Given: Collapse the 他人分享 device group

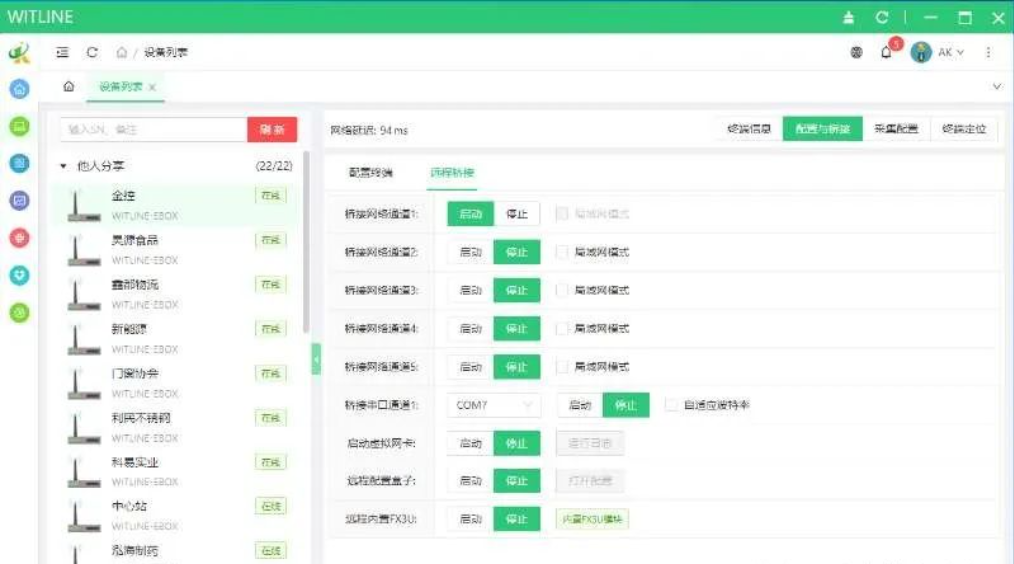Looking at the screenshot, I should point(64,166).
